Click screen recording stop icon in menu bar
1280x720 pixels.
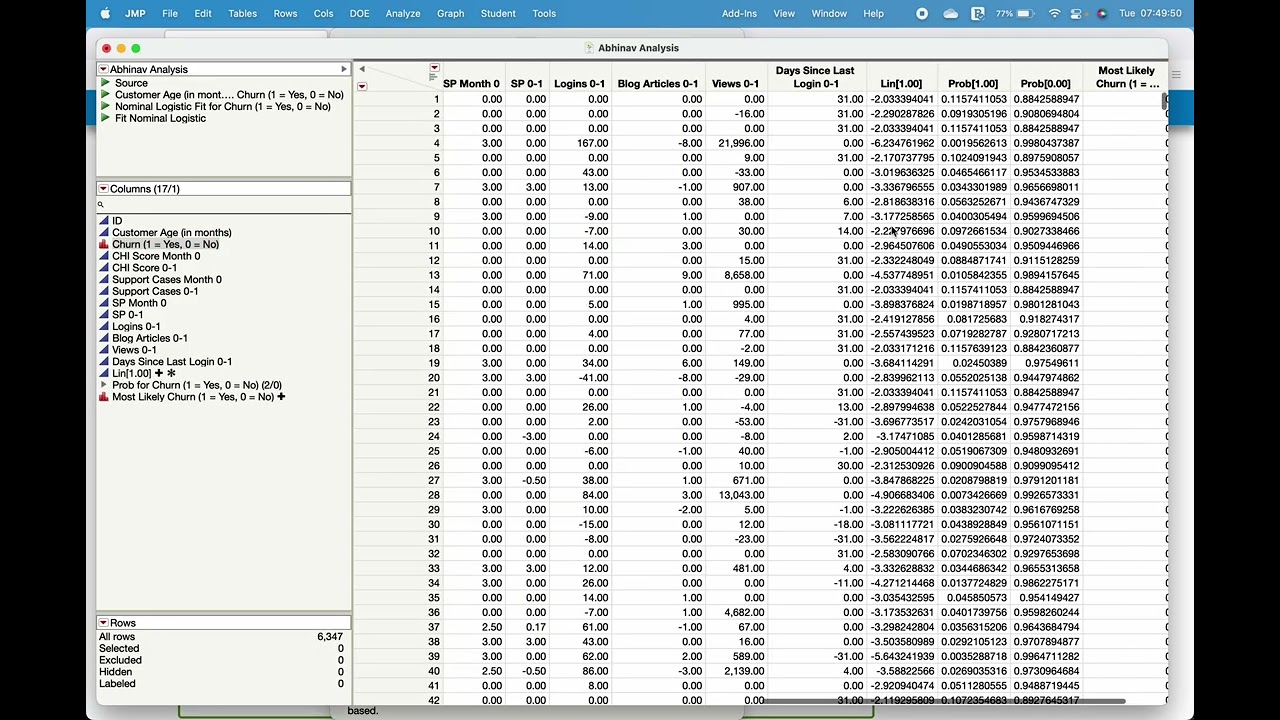click(x=922, y=13)
